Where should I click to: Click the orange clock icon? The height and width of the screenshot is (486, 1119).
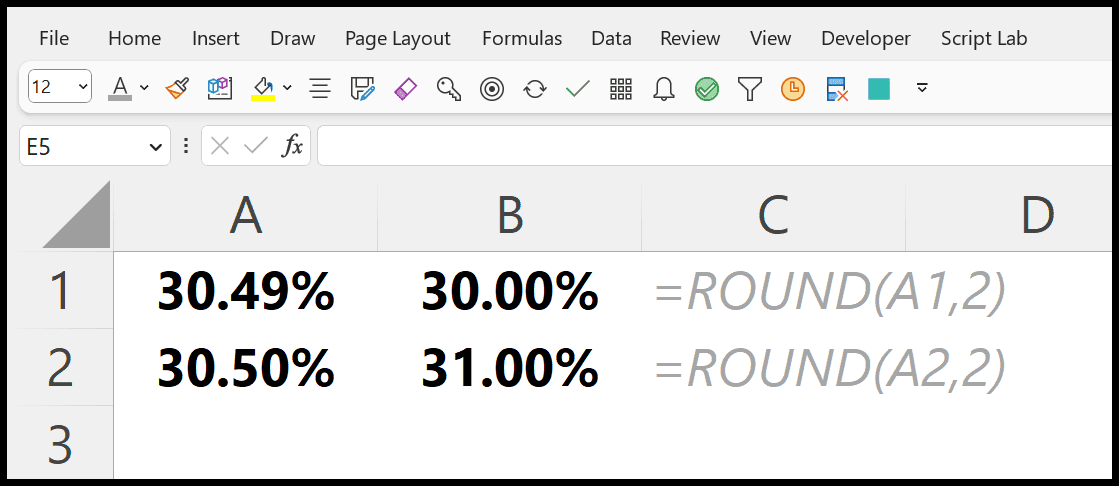pyautogui.click(x=793, y=88)
